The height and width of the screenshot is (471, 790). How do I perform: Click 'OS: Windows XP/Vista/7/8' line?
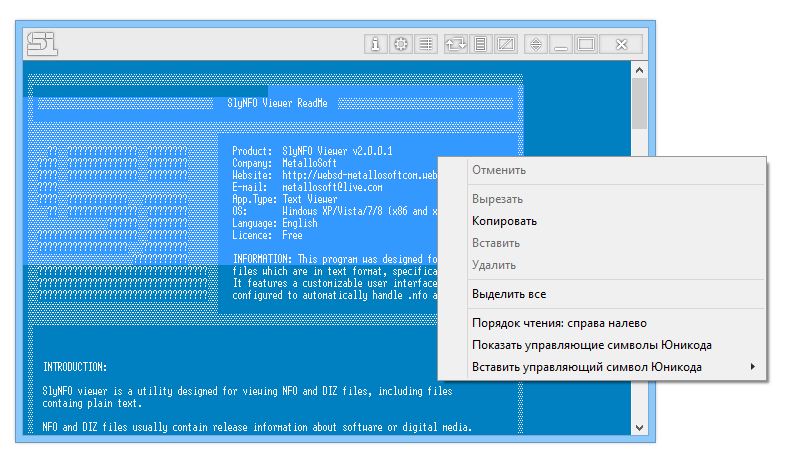pyautogui.click(x=335, y=211)
